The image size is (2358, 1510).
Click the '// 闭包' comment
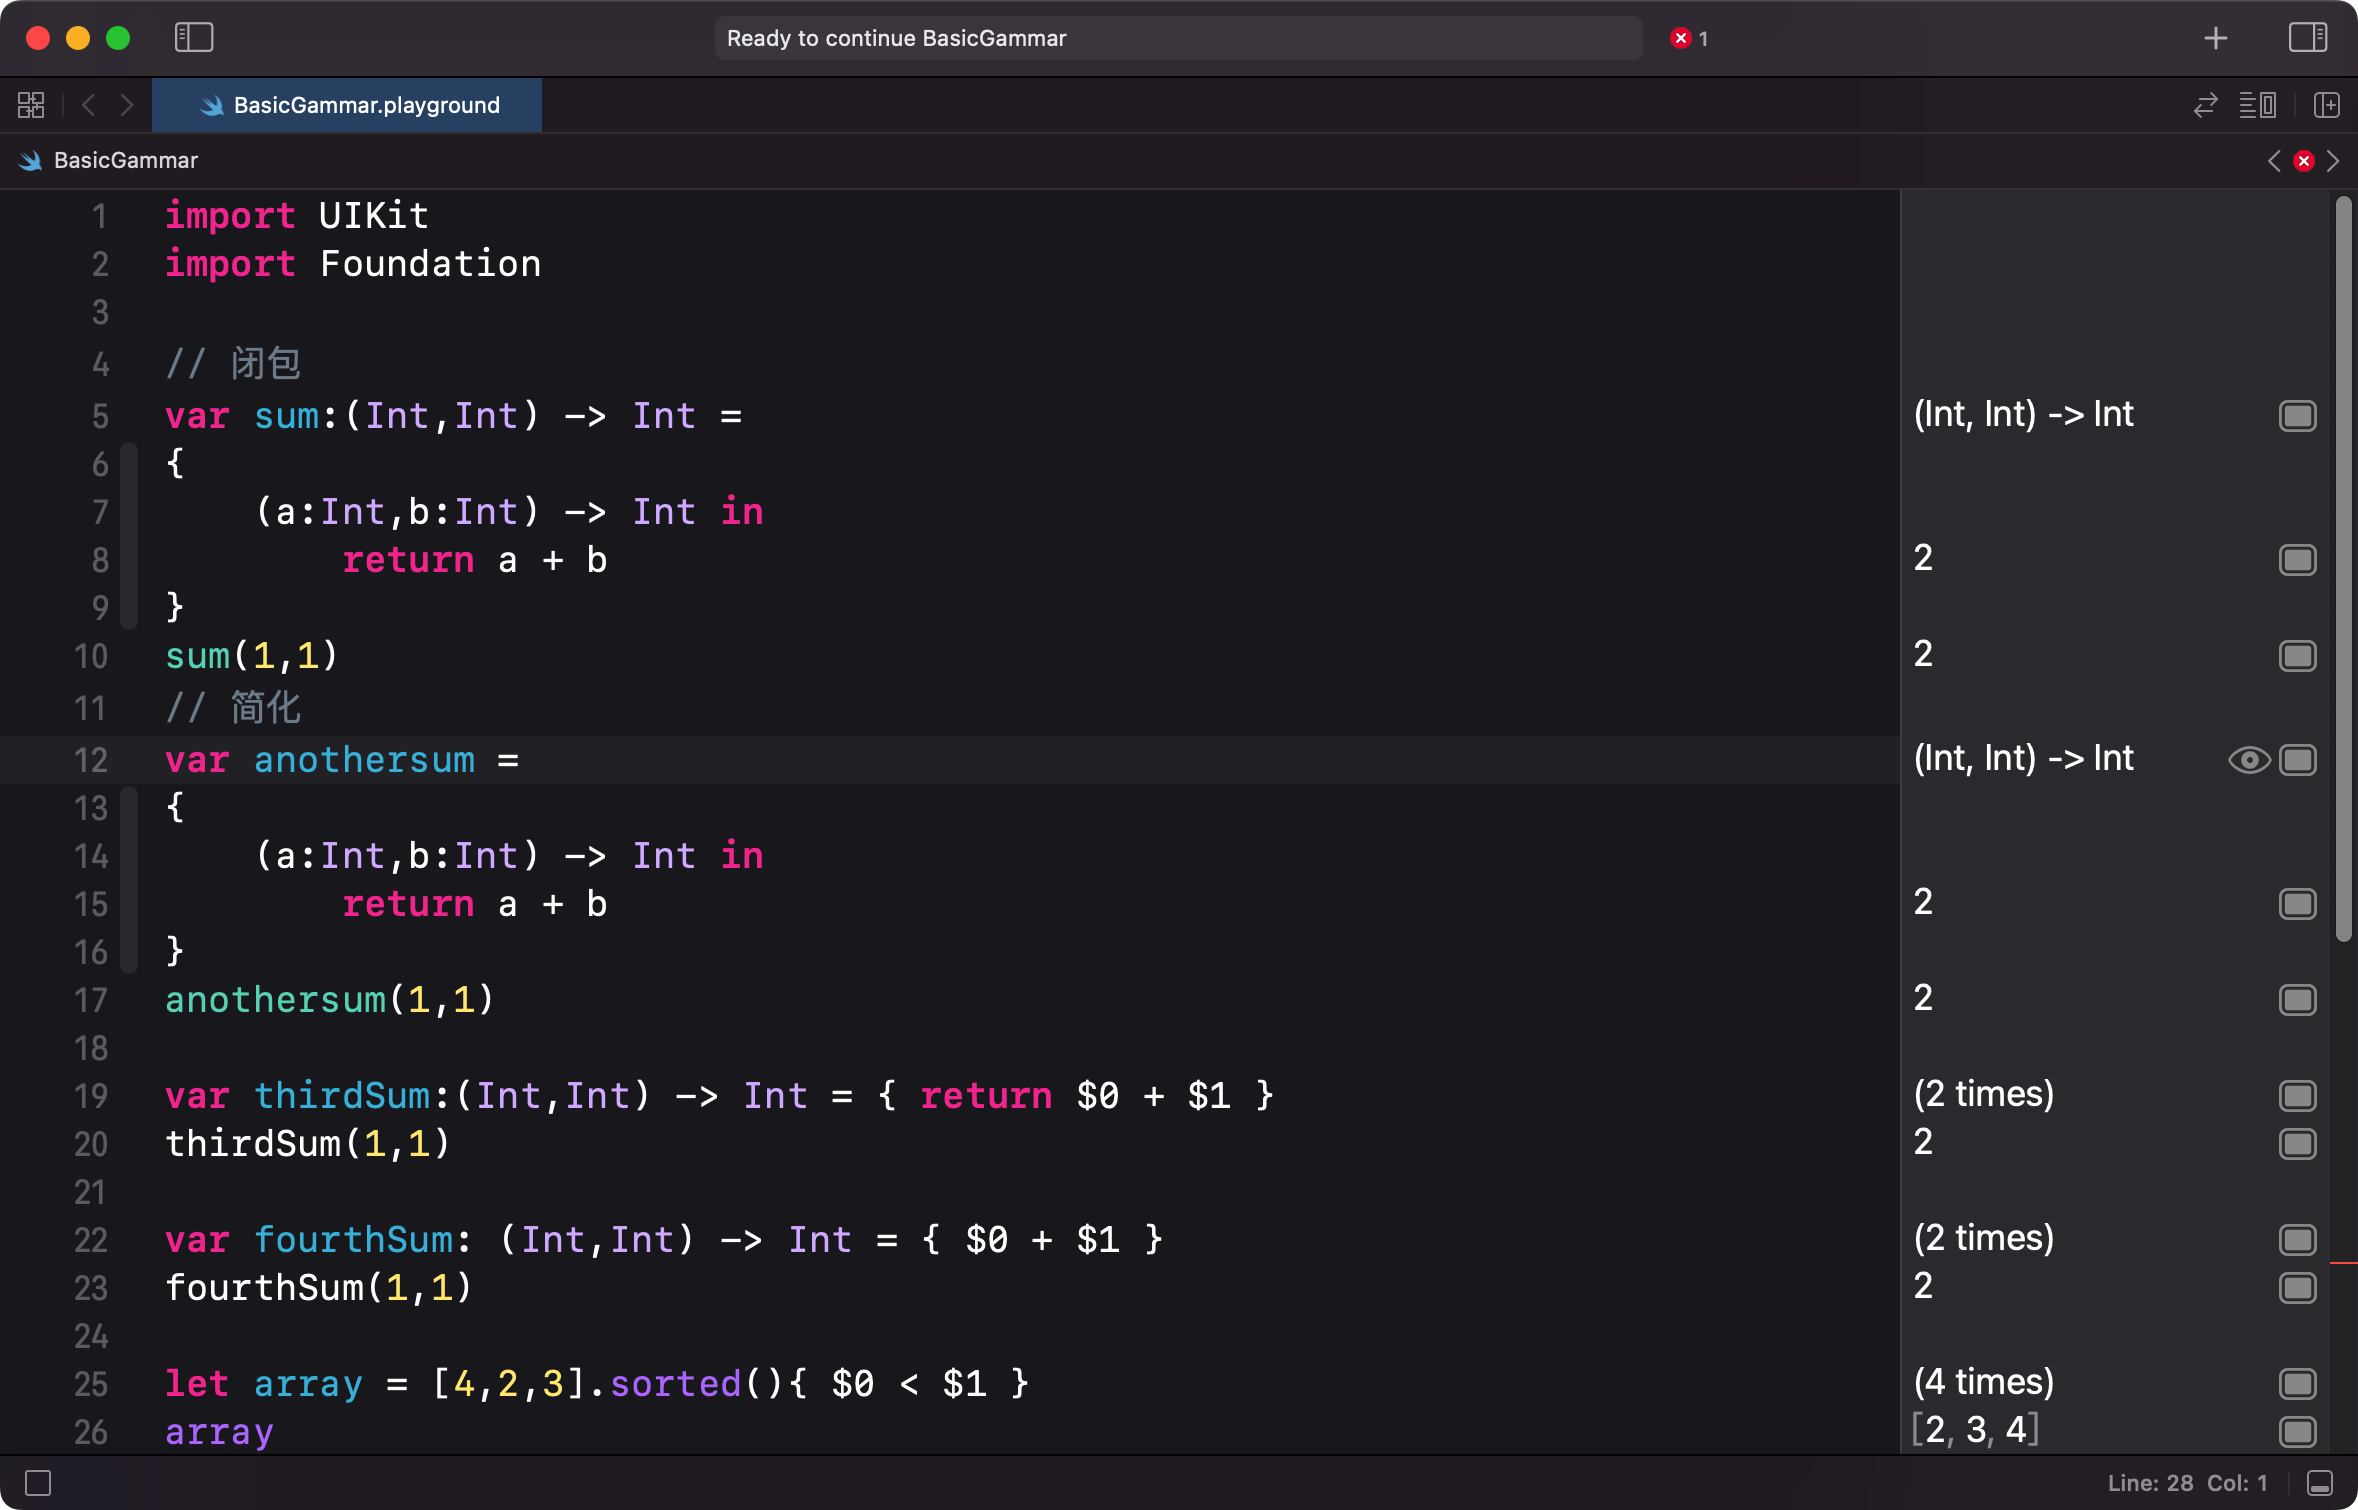[x=233, y=364]
